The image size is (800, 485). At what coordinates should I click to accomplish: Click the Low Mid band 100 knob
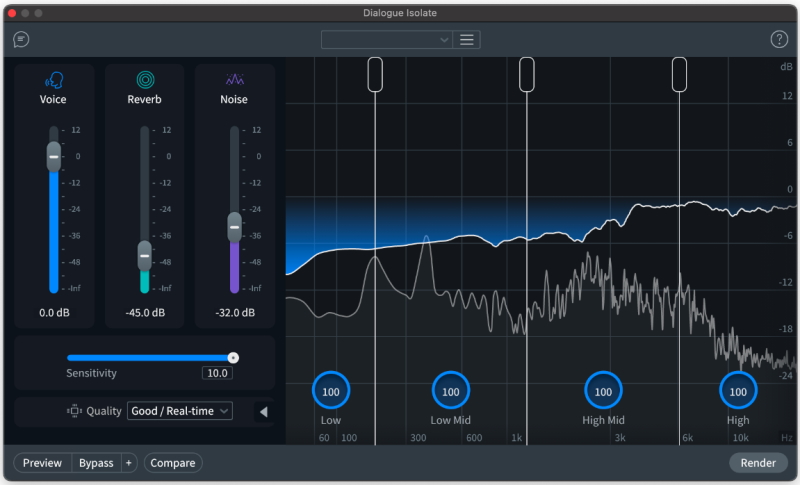(x=451, y=391)
